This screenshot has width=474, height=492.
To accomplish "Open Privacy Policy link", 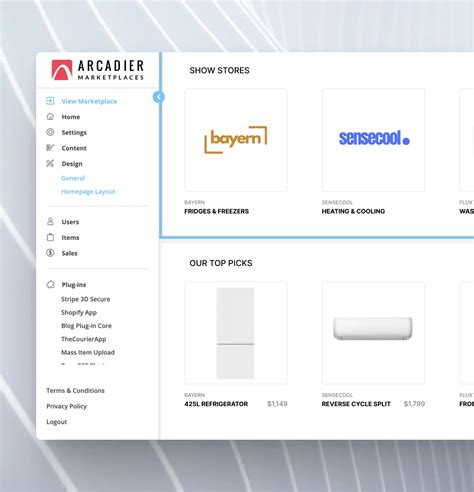I will [x=67, y=406].
